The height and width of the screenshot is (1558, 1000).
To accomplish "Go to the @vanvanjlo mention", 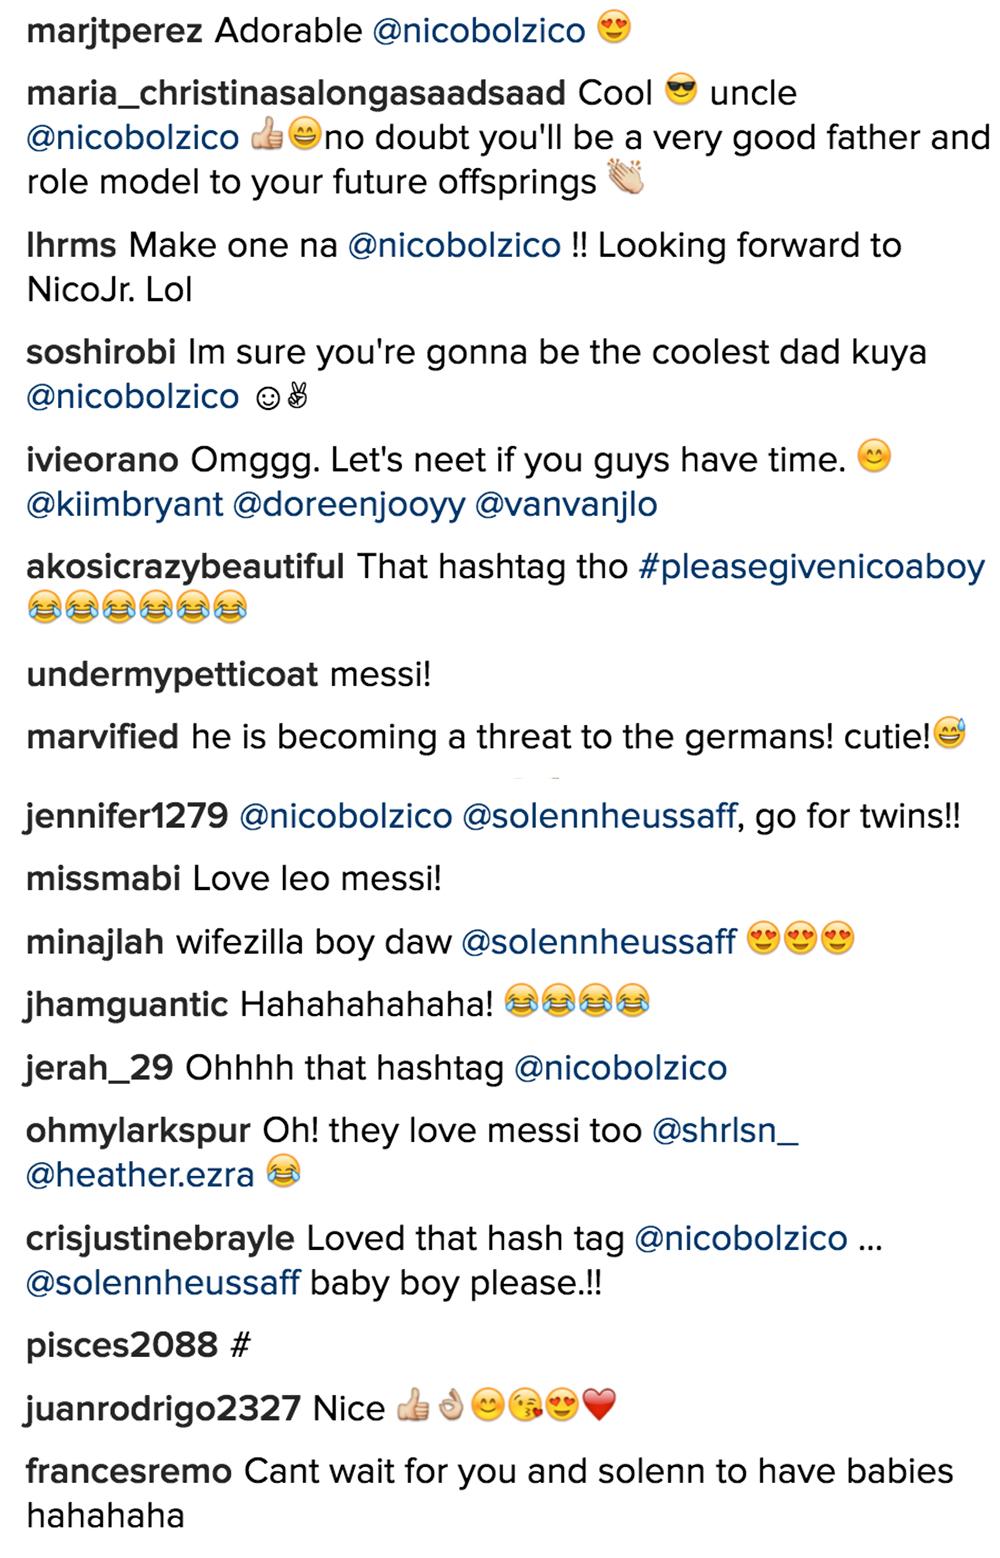I will point(566,504).
